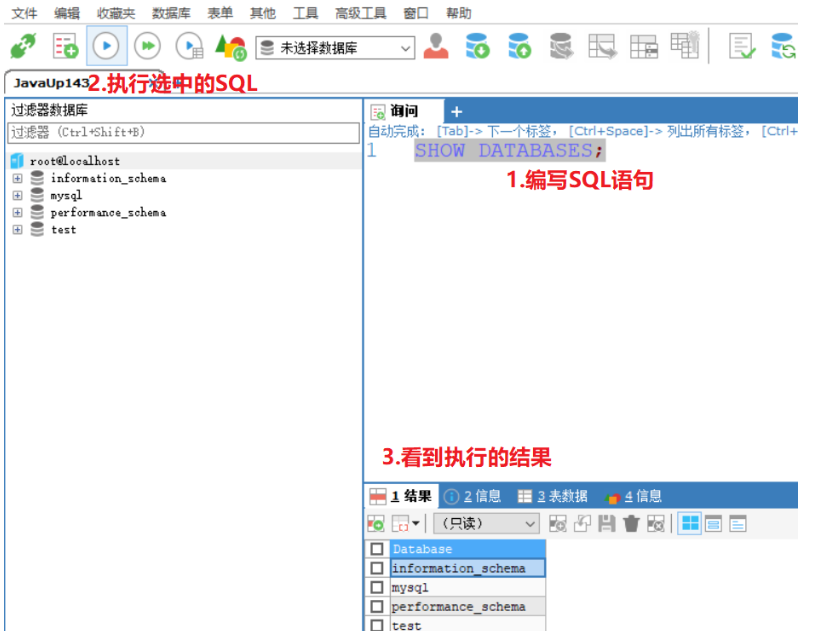The width and height of the screenshot is (815, 631).
Task: Open the 帮助 menu
Action: 458,13
